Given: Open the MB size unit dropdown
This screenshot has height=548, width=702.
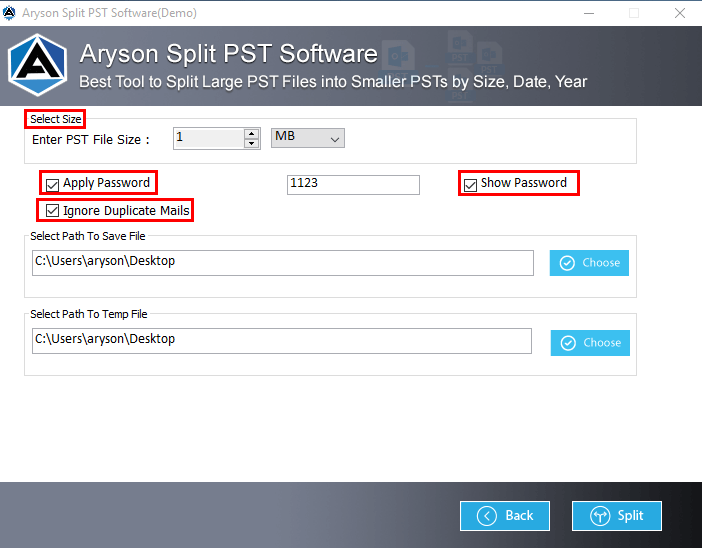Looking at the screenshot, I should 308,138.
